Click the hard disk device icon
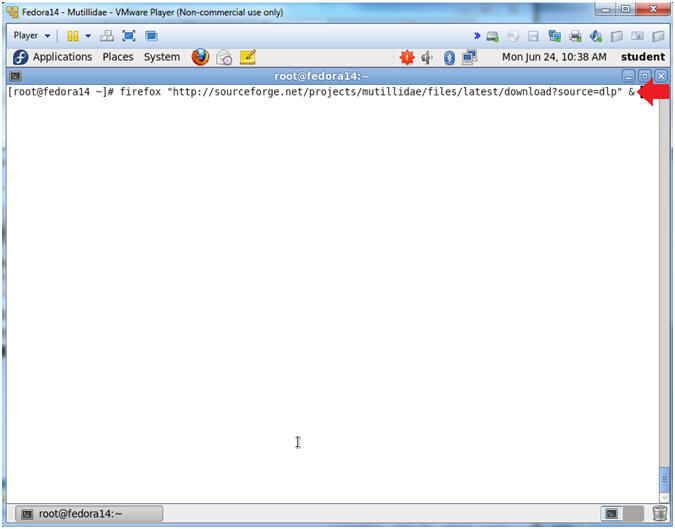The width and height of the screenshot is (675, 529). pos(492,37)
